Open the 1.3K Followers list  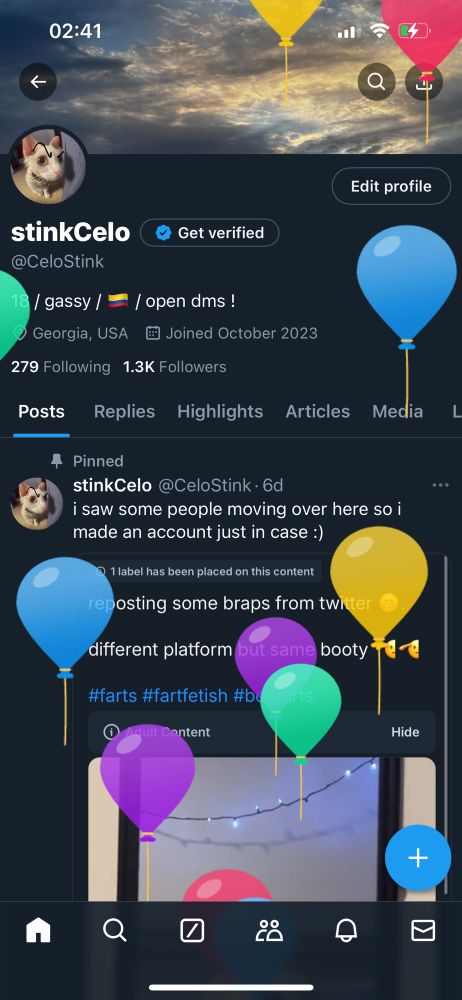[x=175, y=367]
